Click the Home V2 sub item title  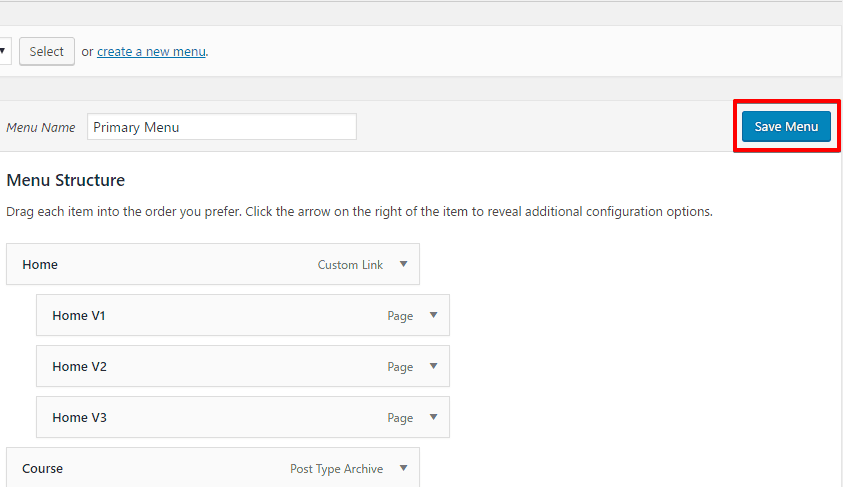(79, 367)
